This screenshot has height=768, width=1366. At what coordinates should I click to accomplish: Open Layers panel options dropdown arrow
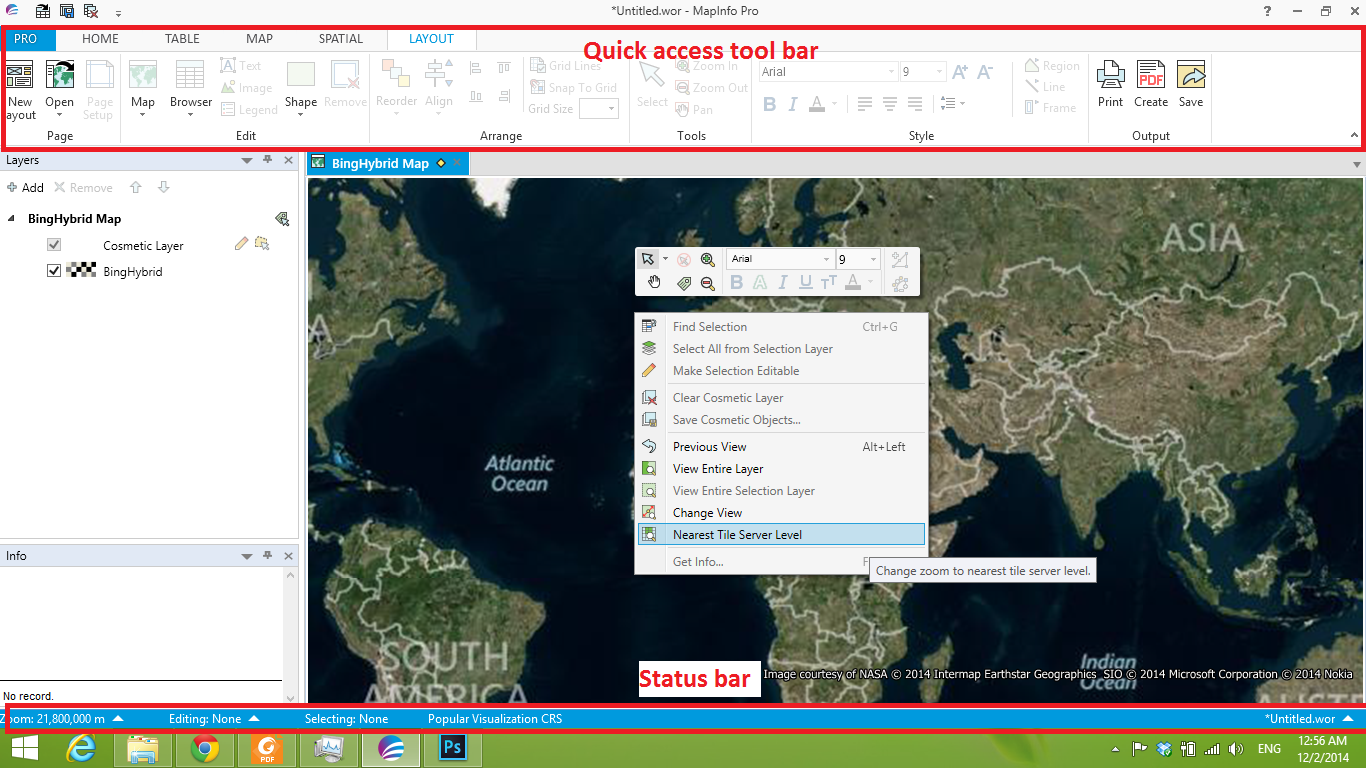247,160
